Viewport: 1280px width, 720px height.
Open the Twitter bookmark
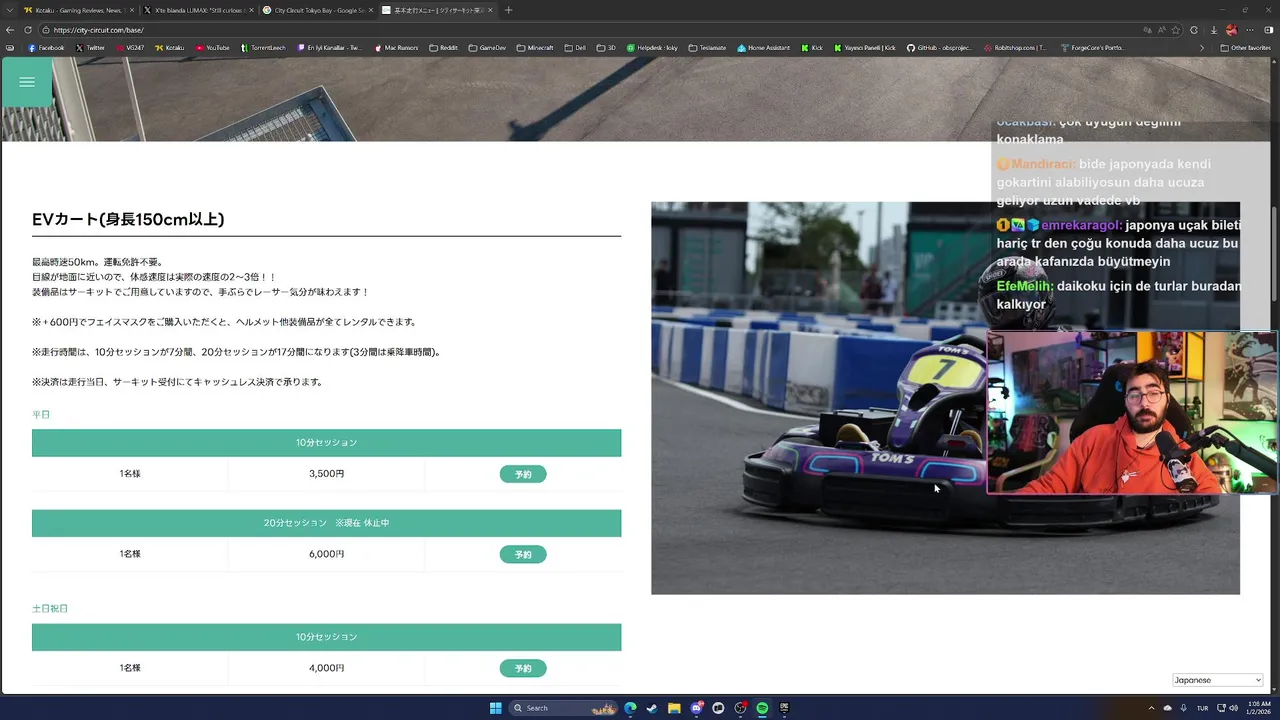pyautogui.click(x=90, y=47)
